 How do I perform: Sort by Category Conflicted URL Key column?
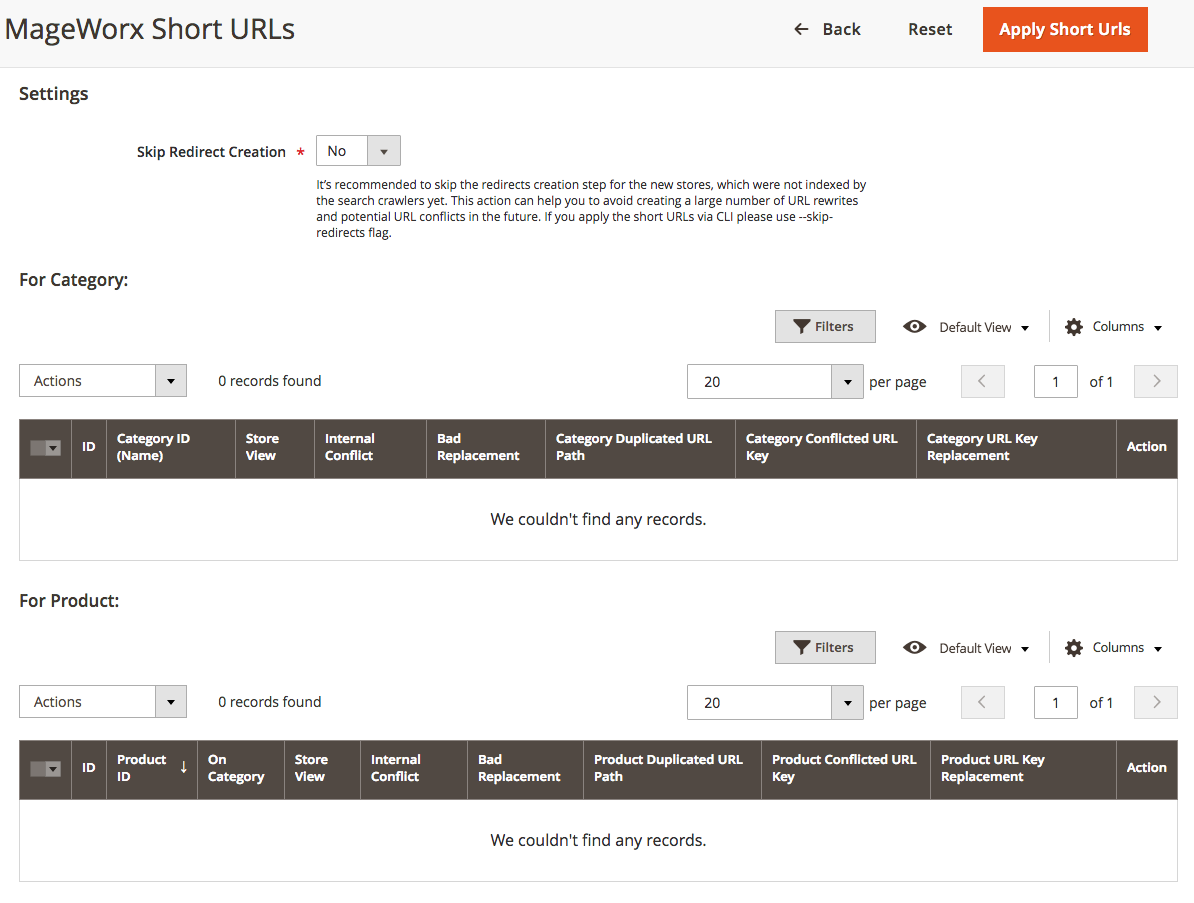[825, 448]
